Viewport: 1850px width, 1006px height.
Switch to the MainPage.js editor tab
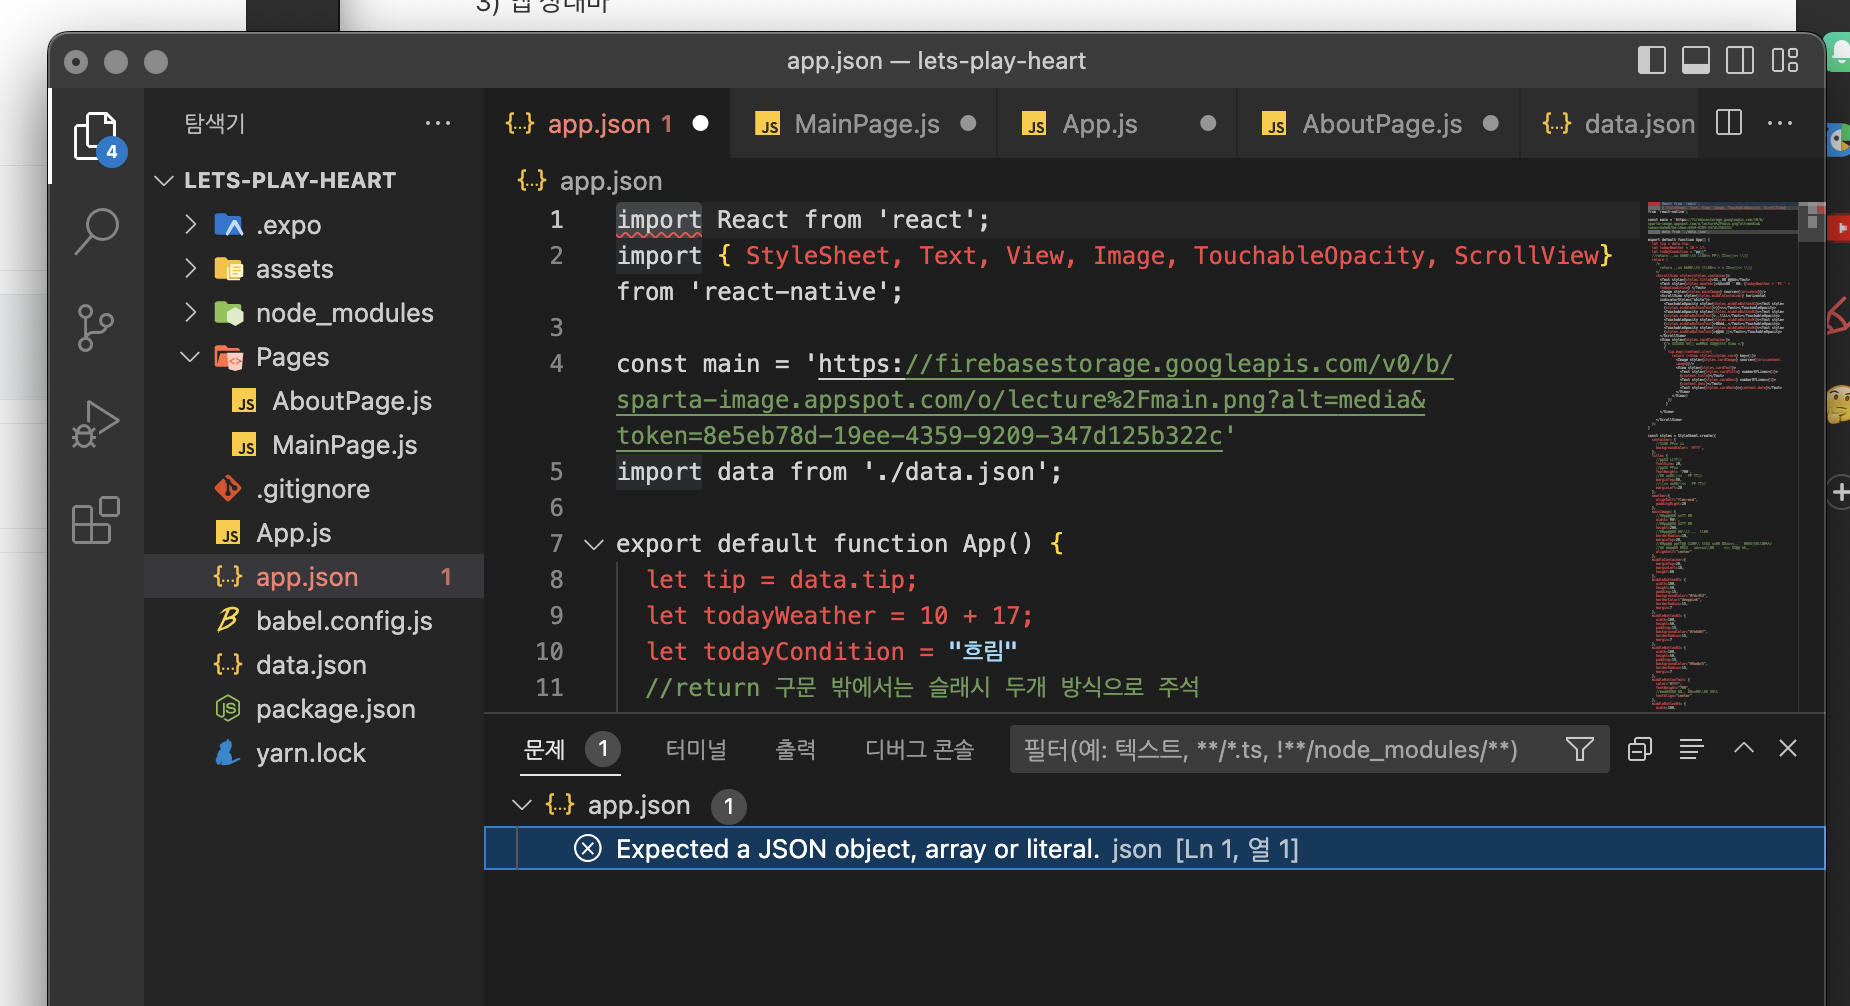pyautogui.click(x=864, y=124)
